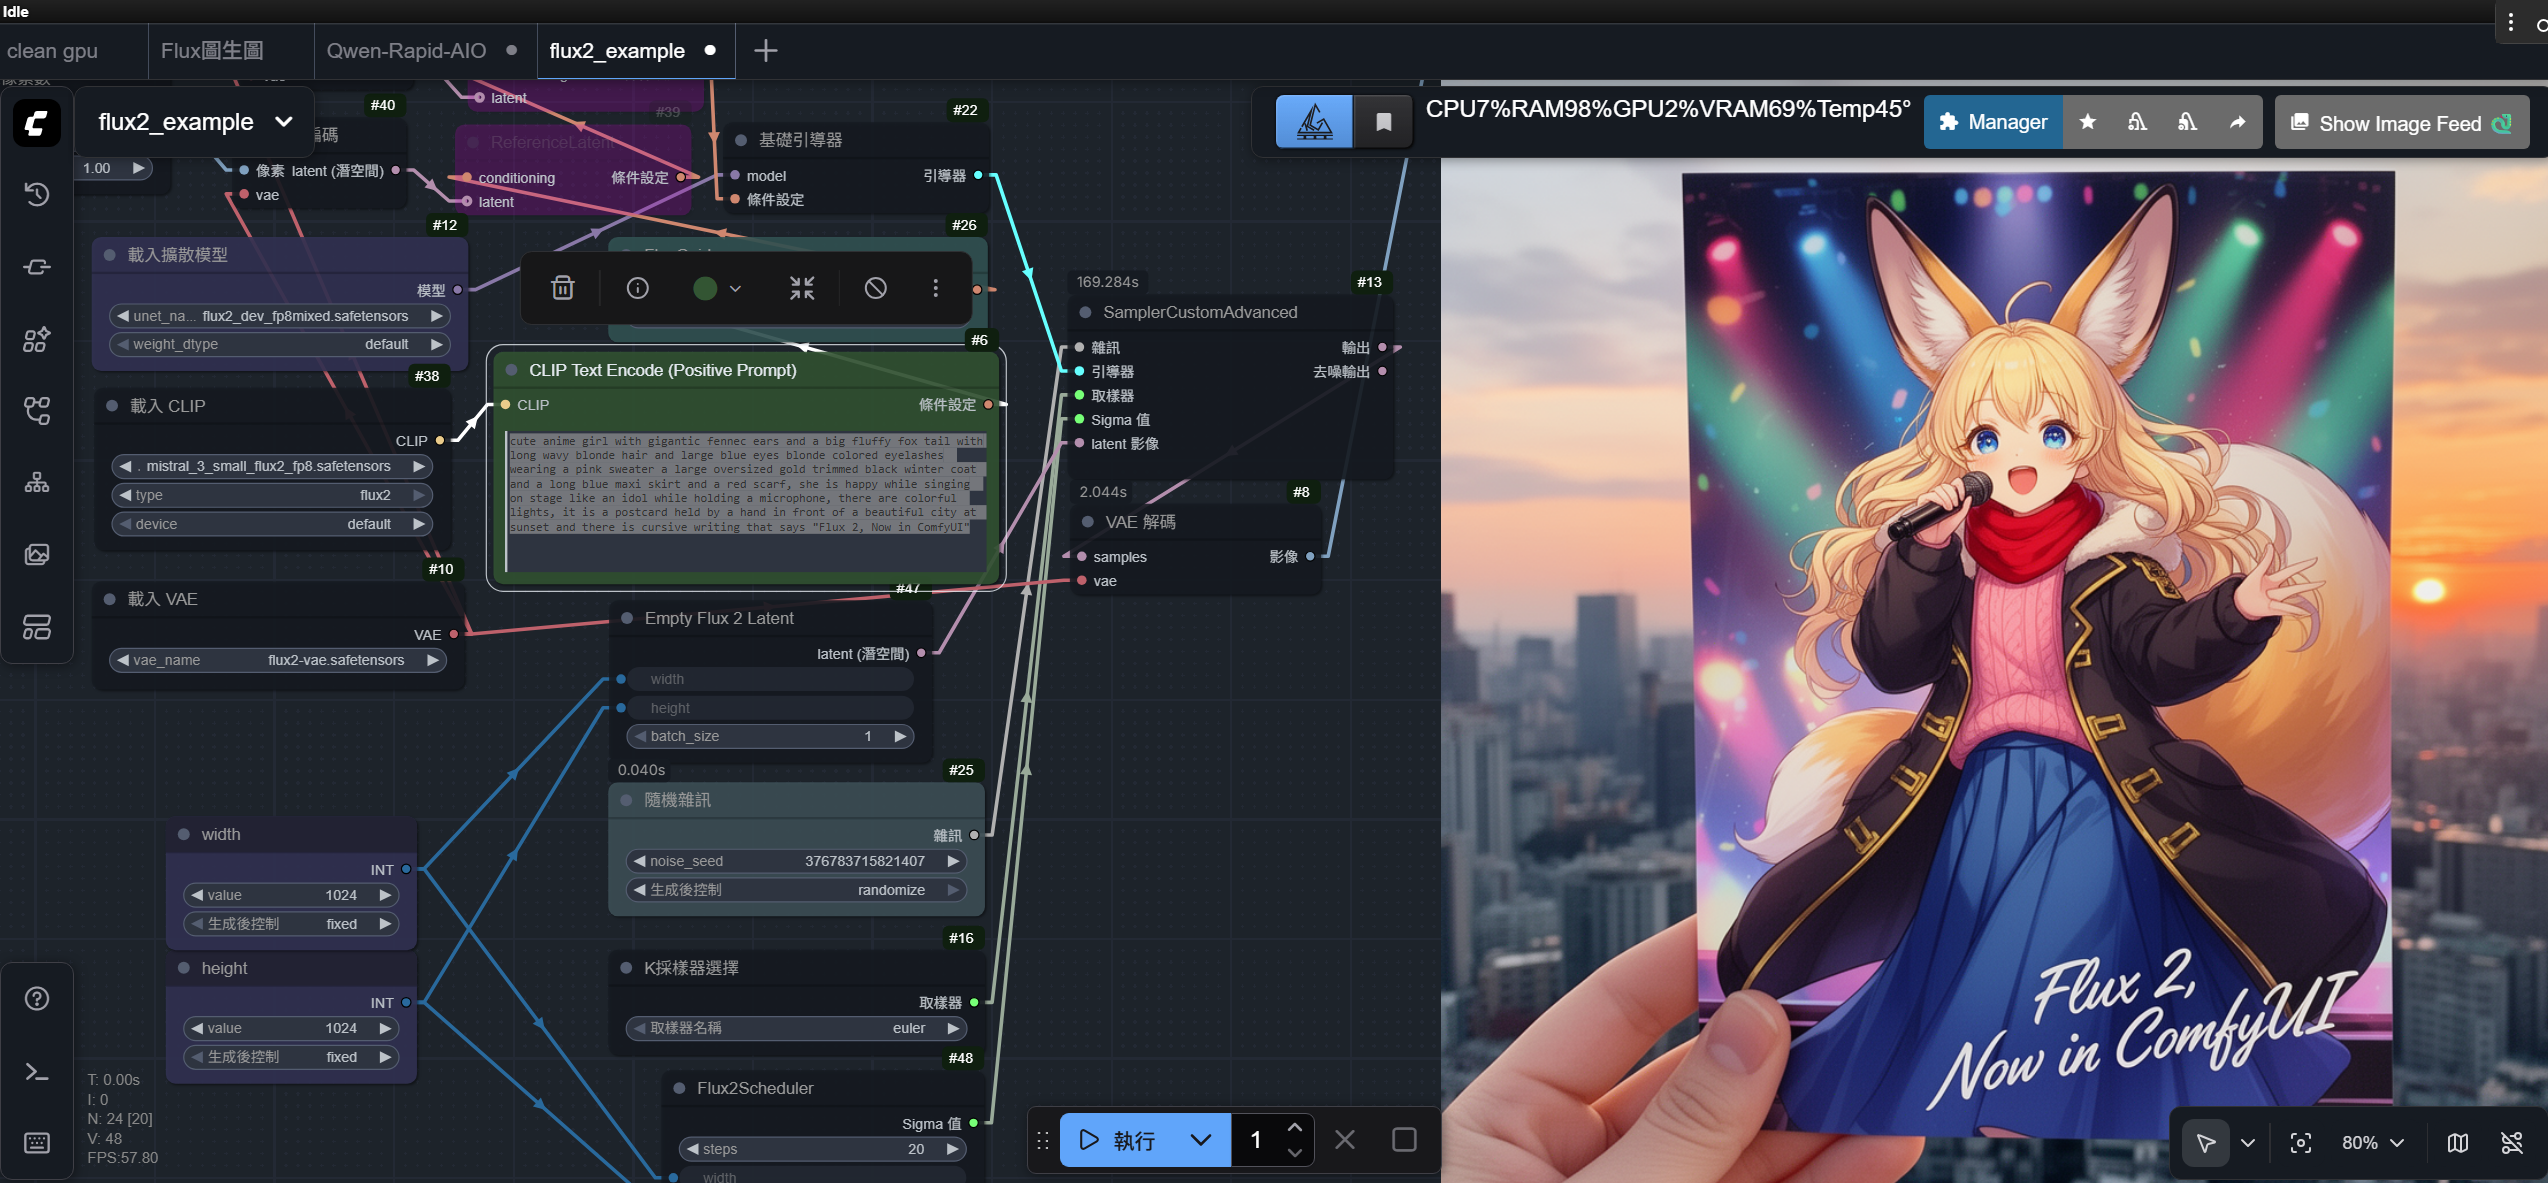This screenshot has width=2548, height=1183.
Task: Click the star icon next to Manager
Action: 2088,122
